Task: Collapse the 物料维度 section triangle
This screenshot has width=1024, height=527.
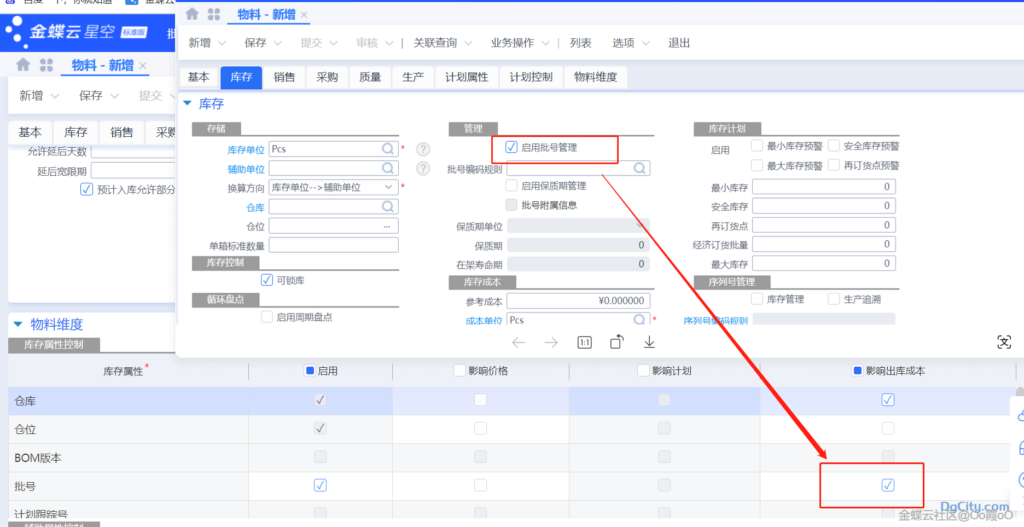Action: click(18, 324)
